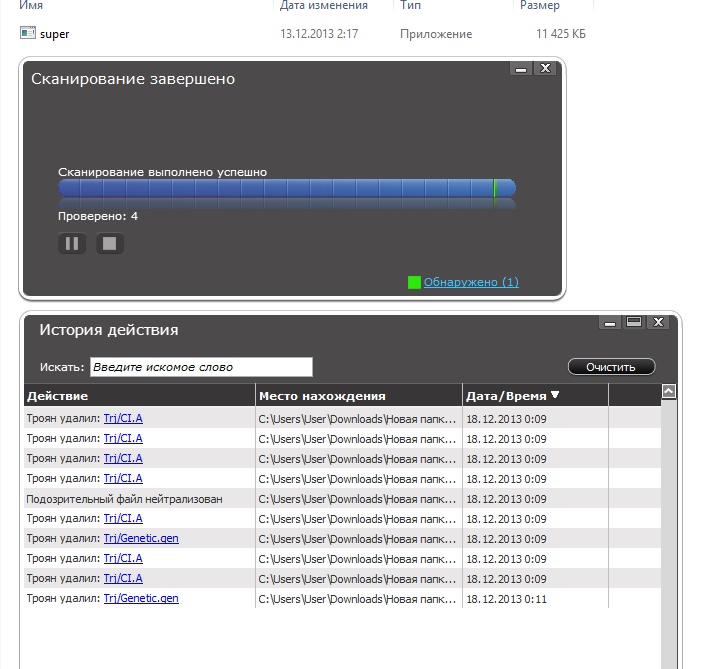Click the Проверено: 4 counter text

tap(98, 216)
